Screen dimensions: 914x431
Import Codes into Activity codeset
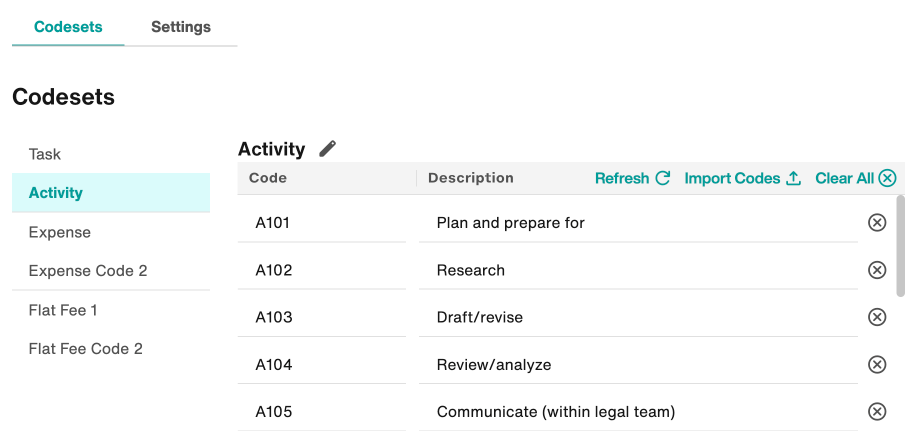[x=743, y=178]
